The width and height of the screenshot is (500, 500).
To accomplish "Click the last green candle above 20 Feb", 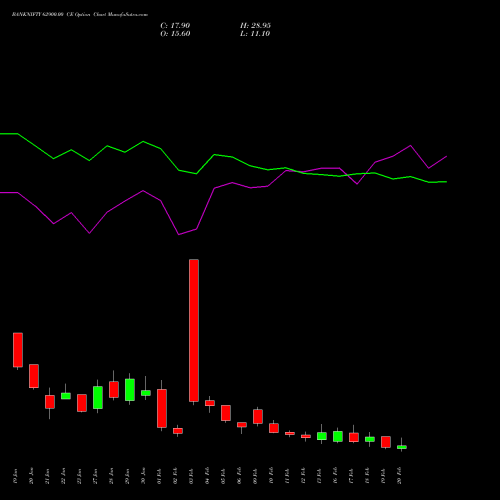I will 402,447.
